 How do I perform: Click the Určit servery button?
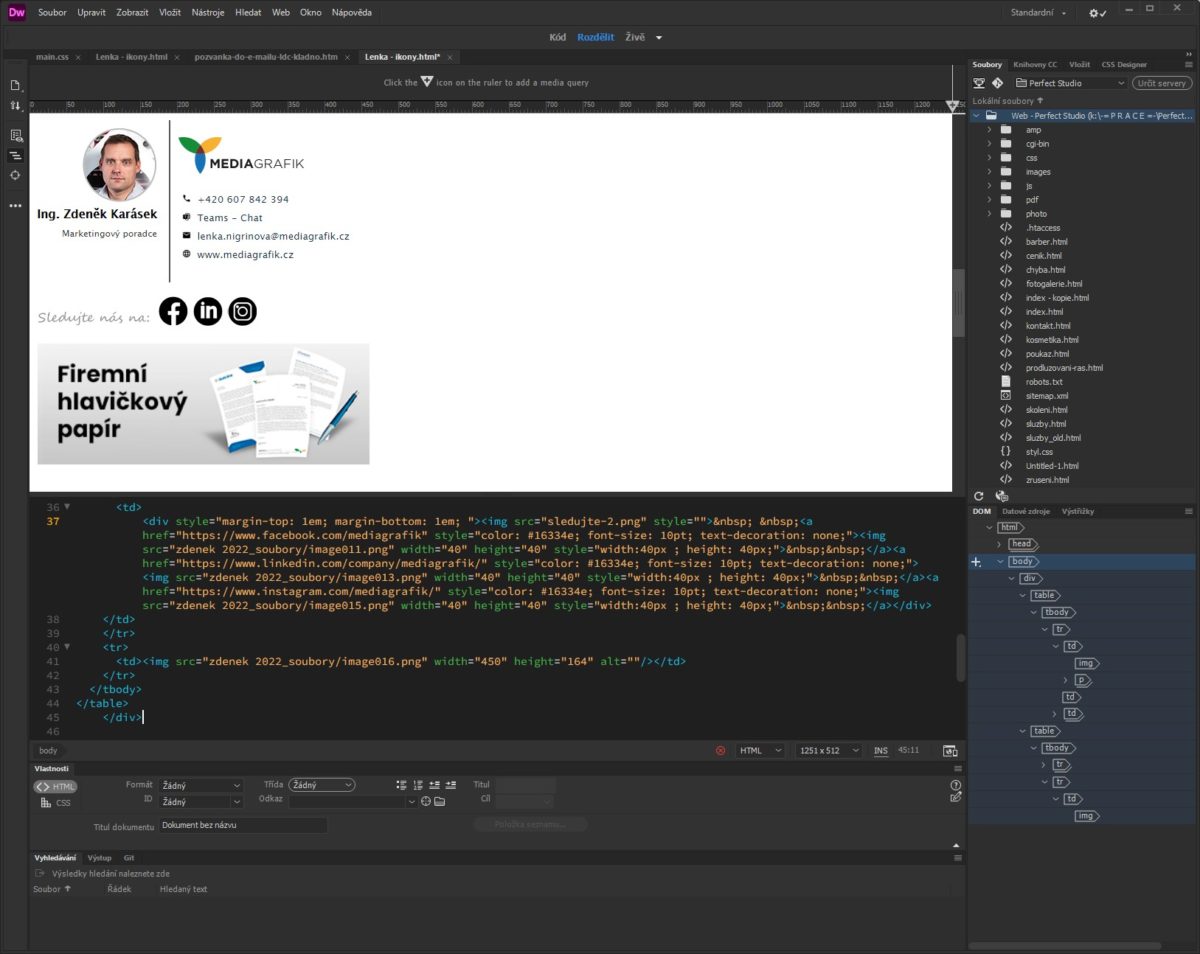[x=1160, y=83]
